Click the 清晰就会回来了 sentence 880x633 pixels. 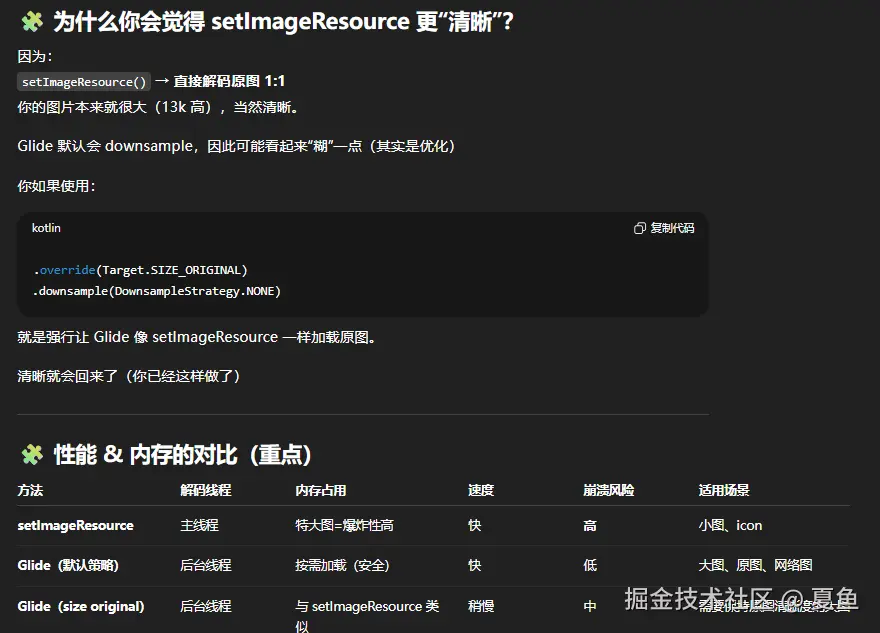coord(129,375)
